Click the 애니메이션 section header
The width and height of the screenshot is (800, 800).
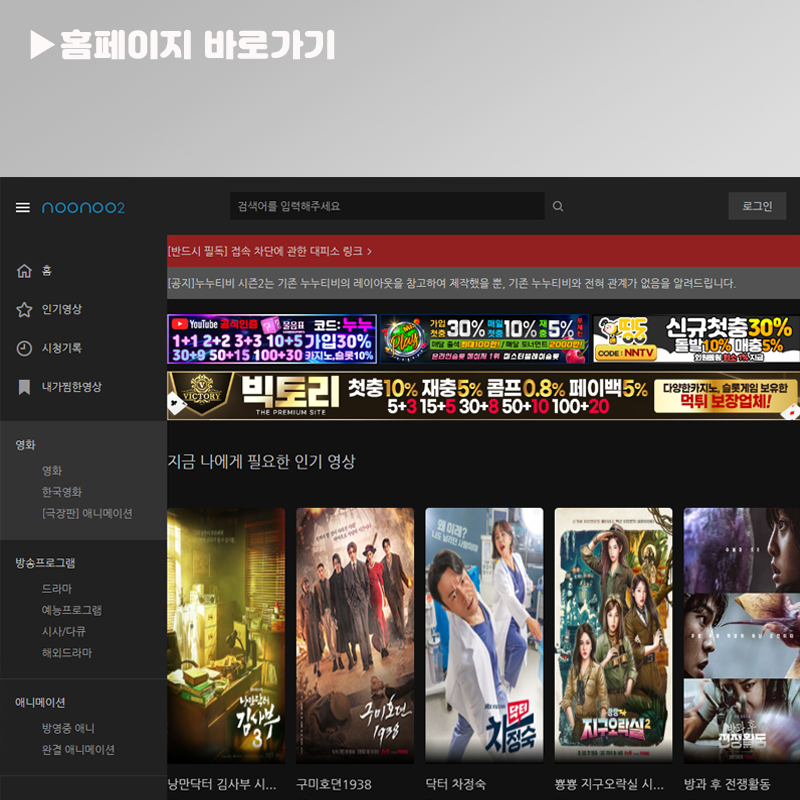coord(40,703)
